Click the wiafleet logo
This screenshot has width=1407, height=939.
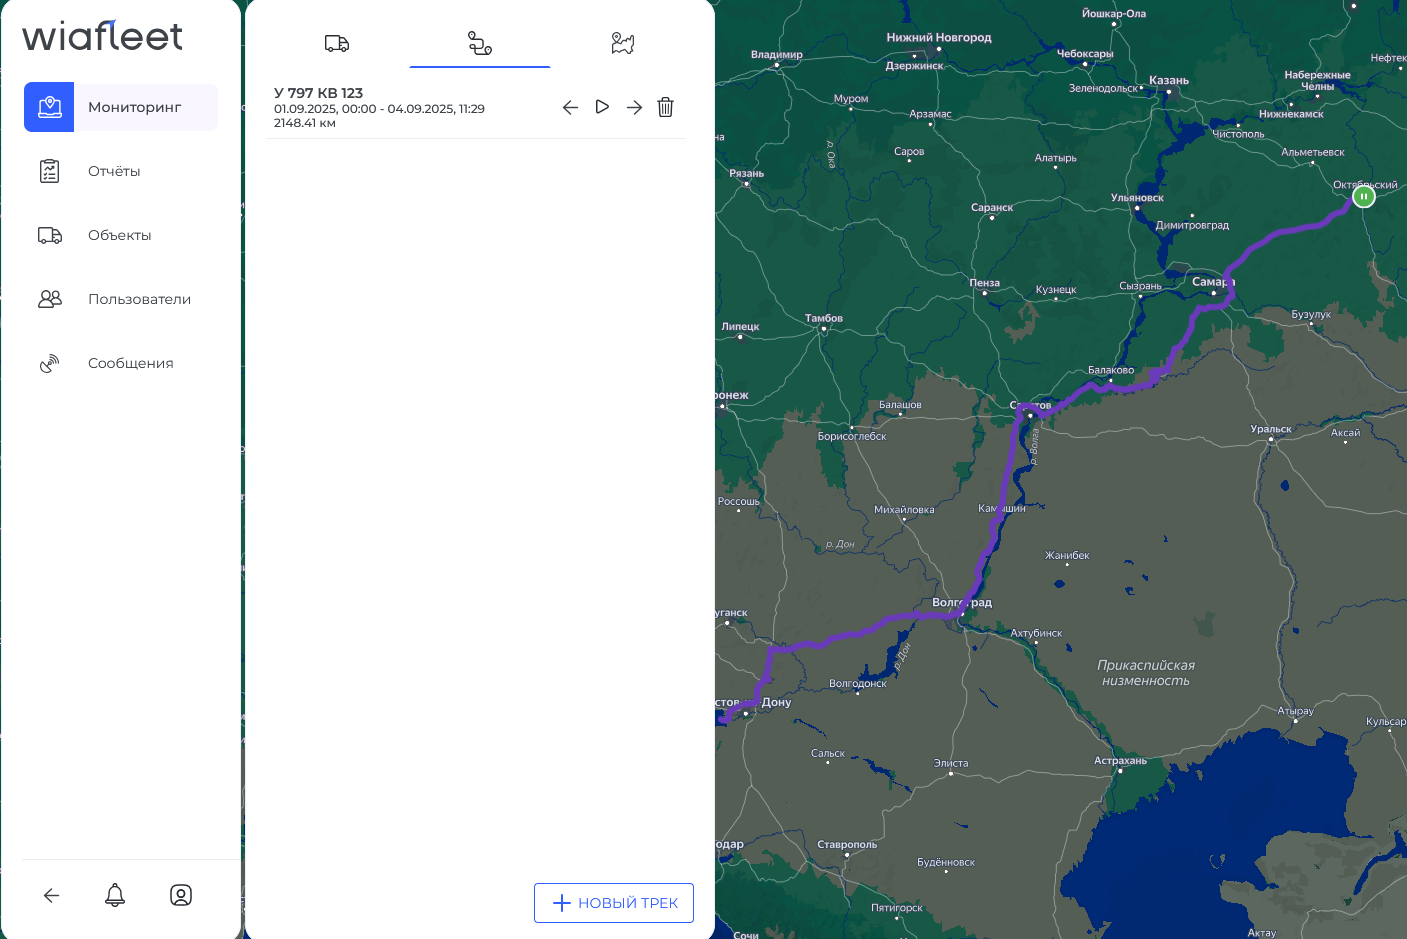[x=103, y=37]
